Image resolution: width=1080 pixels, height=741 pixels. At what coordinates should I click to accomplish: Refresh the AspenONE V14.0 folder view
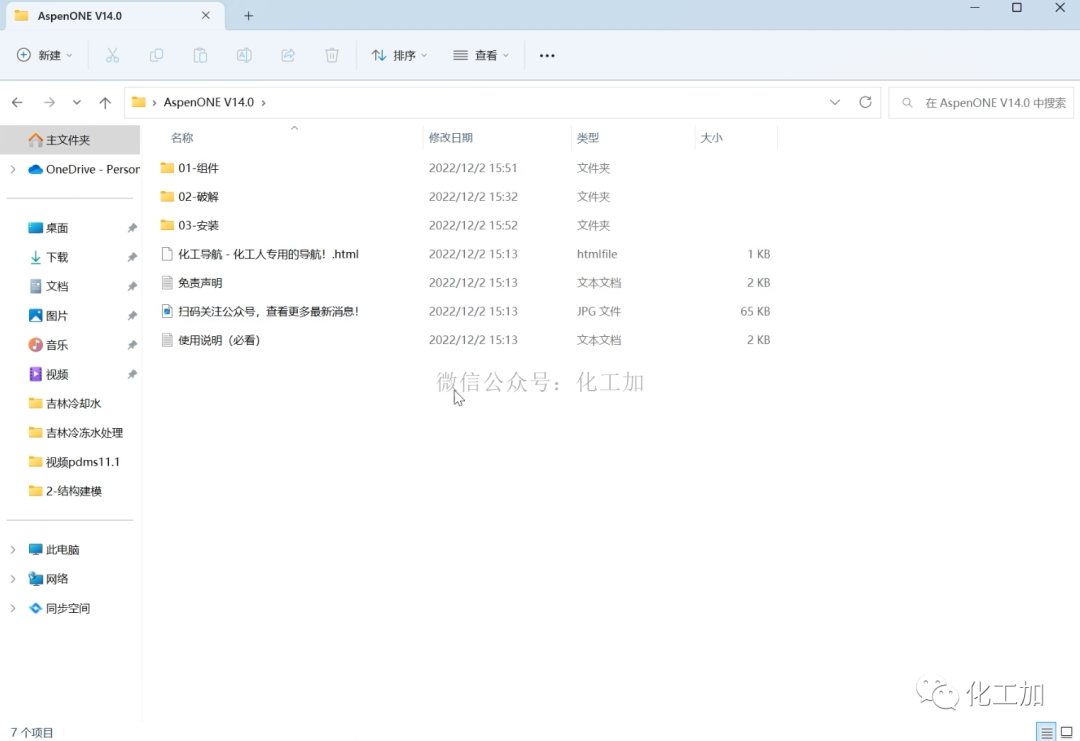pos(865,103)
